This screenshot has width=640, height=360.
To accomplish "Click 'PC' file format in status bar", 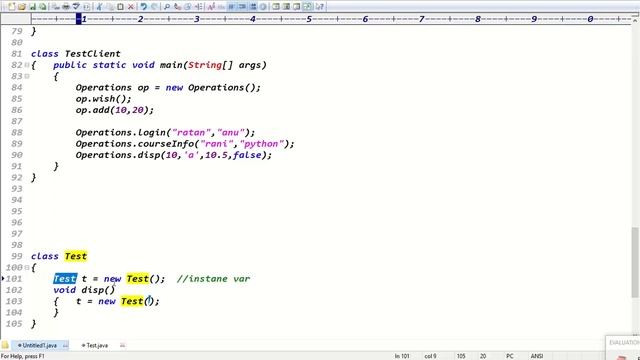I will [x=510, y=356].
